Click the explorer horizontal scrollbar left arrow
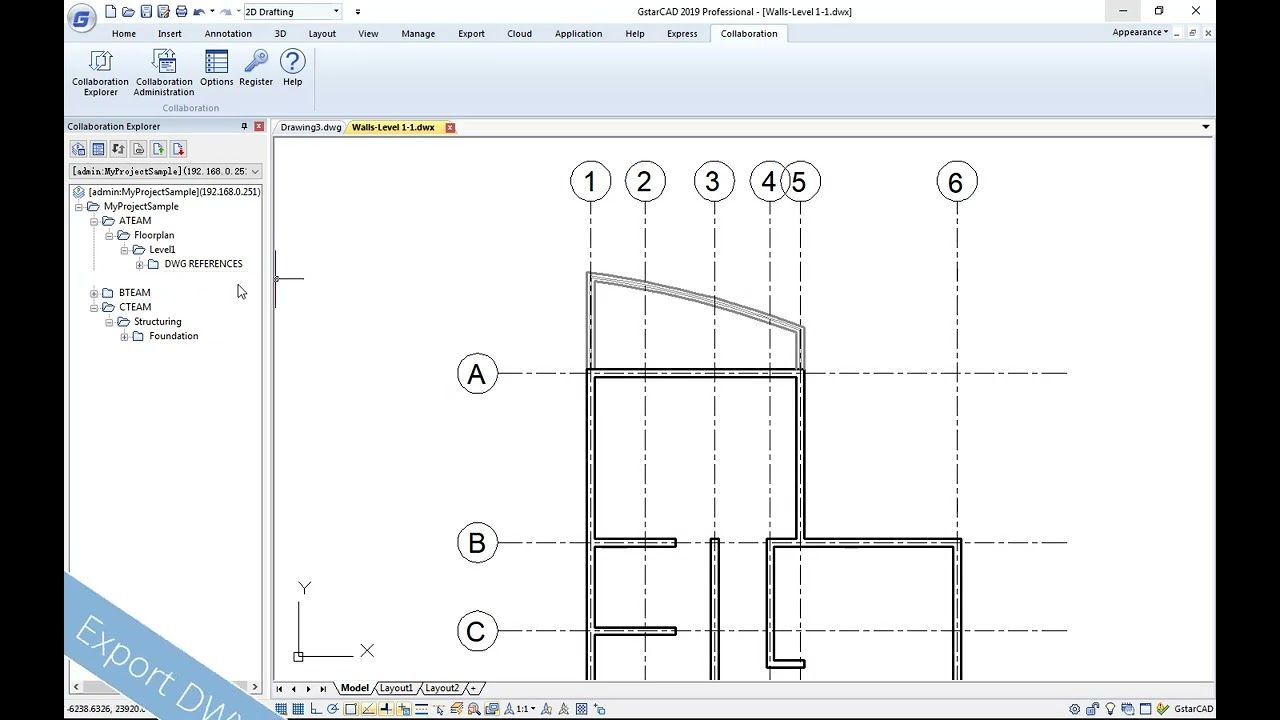This screenshot has height=720, width=1280. (x=75, y=687)
